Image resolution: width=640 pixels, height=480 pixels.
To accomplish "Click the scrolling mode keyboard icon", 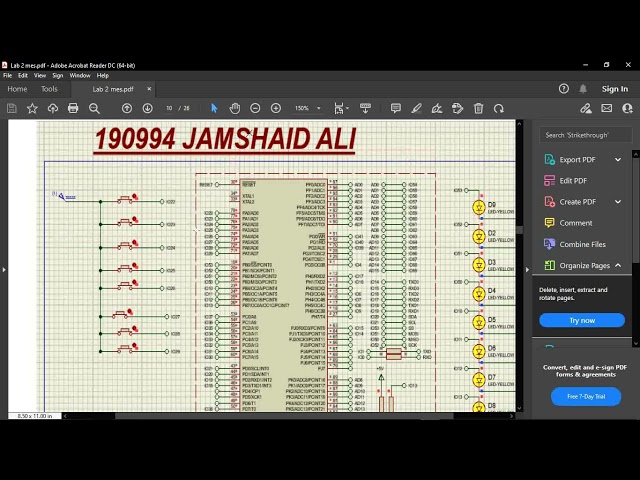I will [x=365, y=108].
